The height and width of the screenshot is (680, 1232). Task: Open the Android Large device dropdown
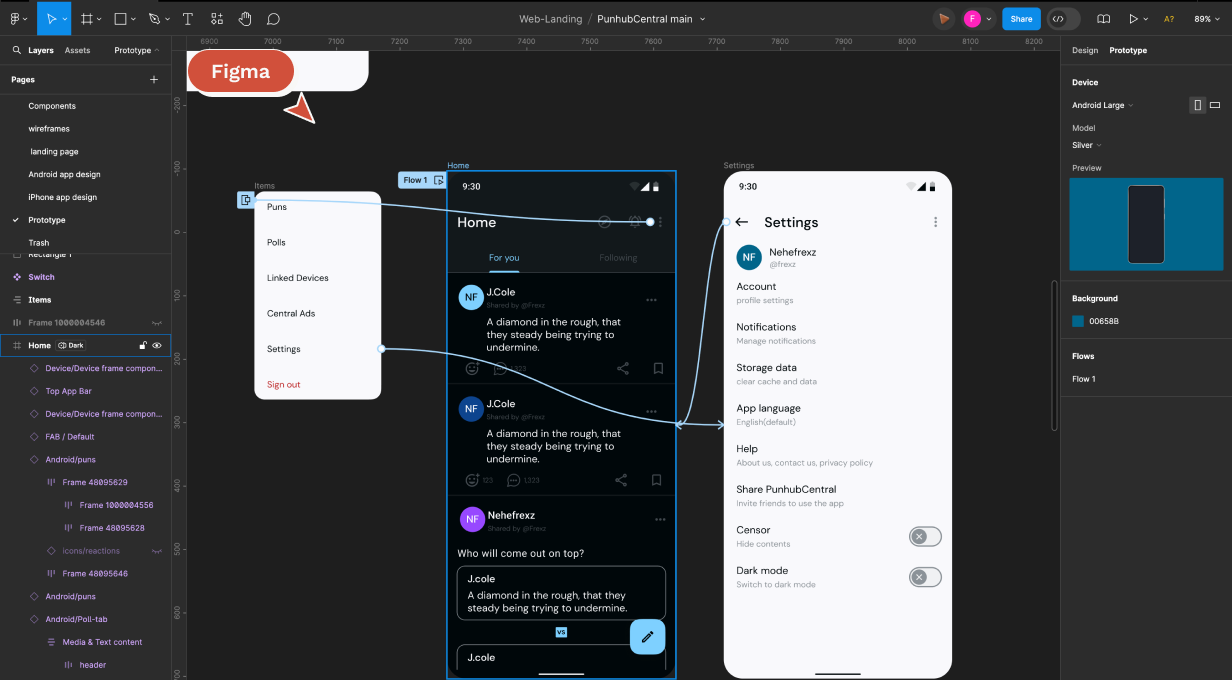click(1103, 105)
